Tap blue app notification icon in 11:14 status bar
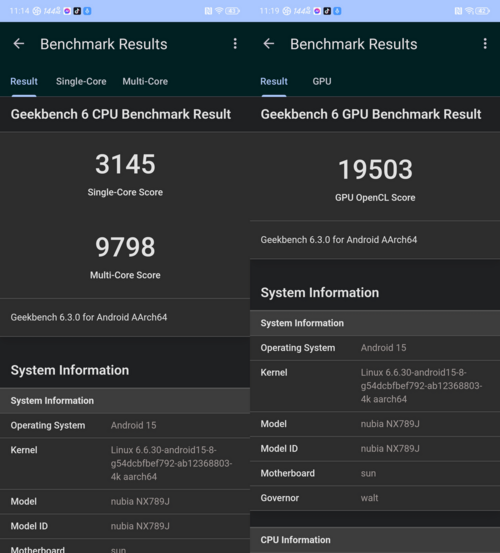 tap(87, 11)
